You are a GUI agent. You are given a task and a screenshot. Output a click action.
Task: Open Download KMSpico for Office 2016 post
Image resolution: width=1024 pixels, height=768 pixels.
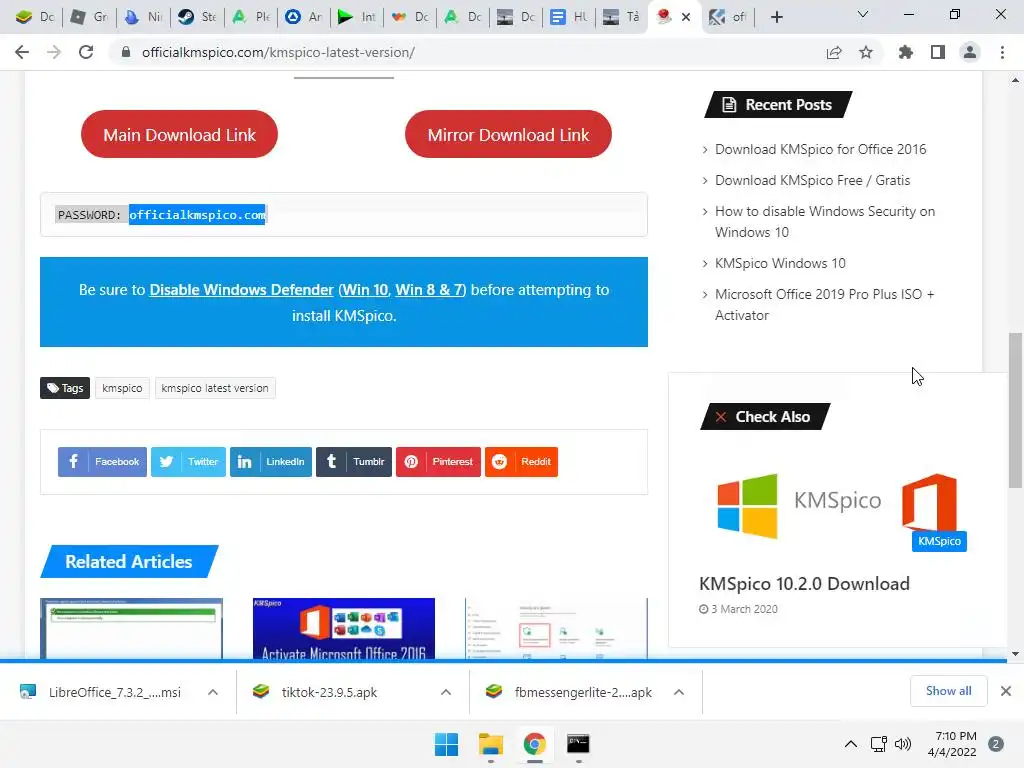point(820,150)
